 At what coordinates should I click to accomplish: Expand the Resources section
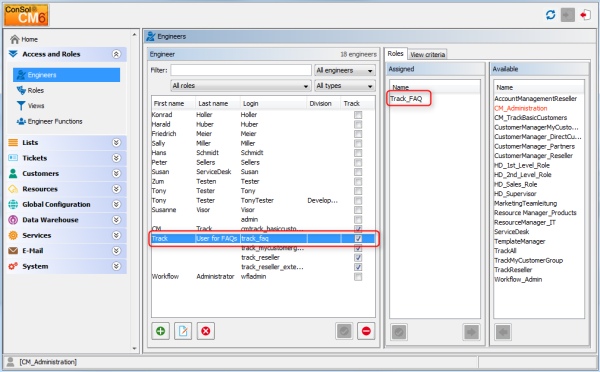click(x=116, y=189)
